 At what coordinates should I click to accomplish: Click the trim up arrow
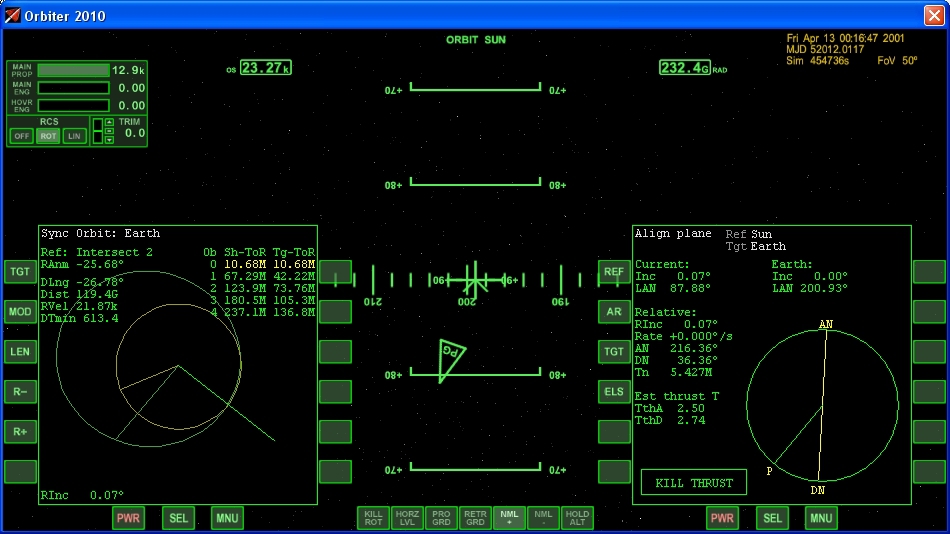click(x=109, y=123)
